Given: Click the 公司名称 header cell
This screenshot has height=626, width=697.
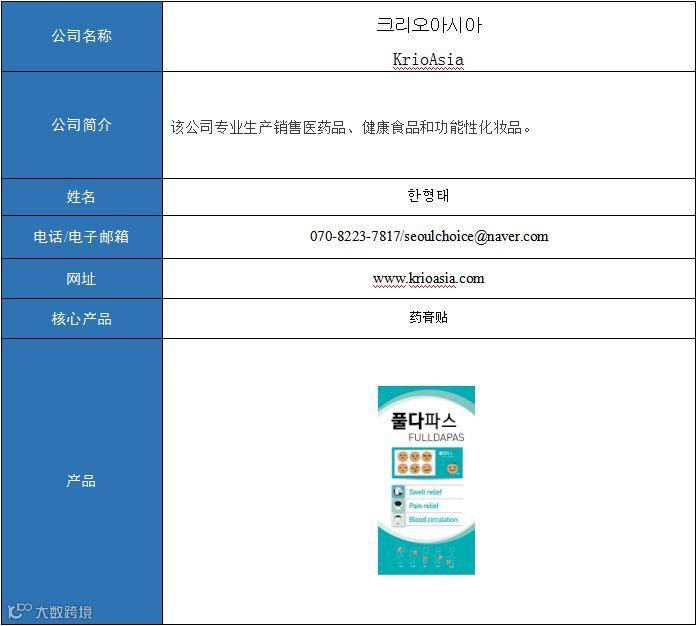Looking at the screenshot, I should point(82,36).
